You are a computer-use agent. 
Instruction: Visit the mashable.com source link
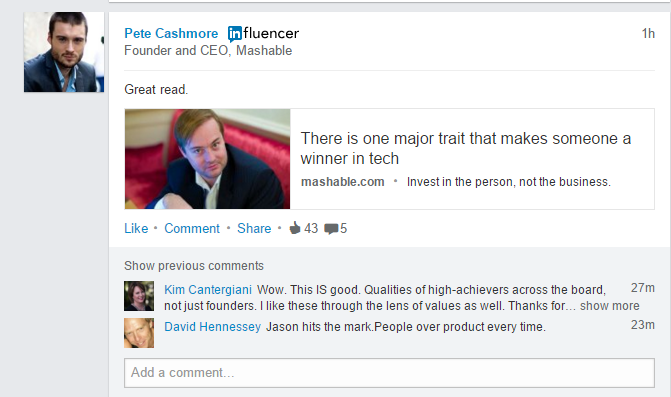pyautogui.click(x=342, y=182)
